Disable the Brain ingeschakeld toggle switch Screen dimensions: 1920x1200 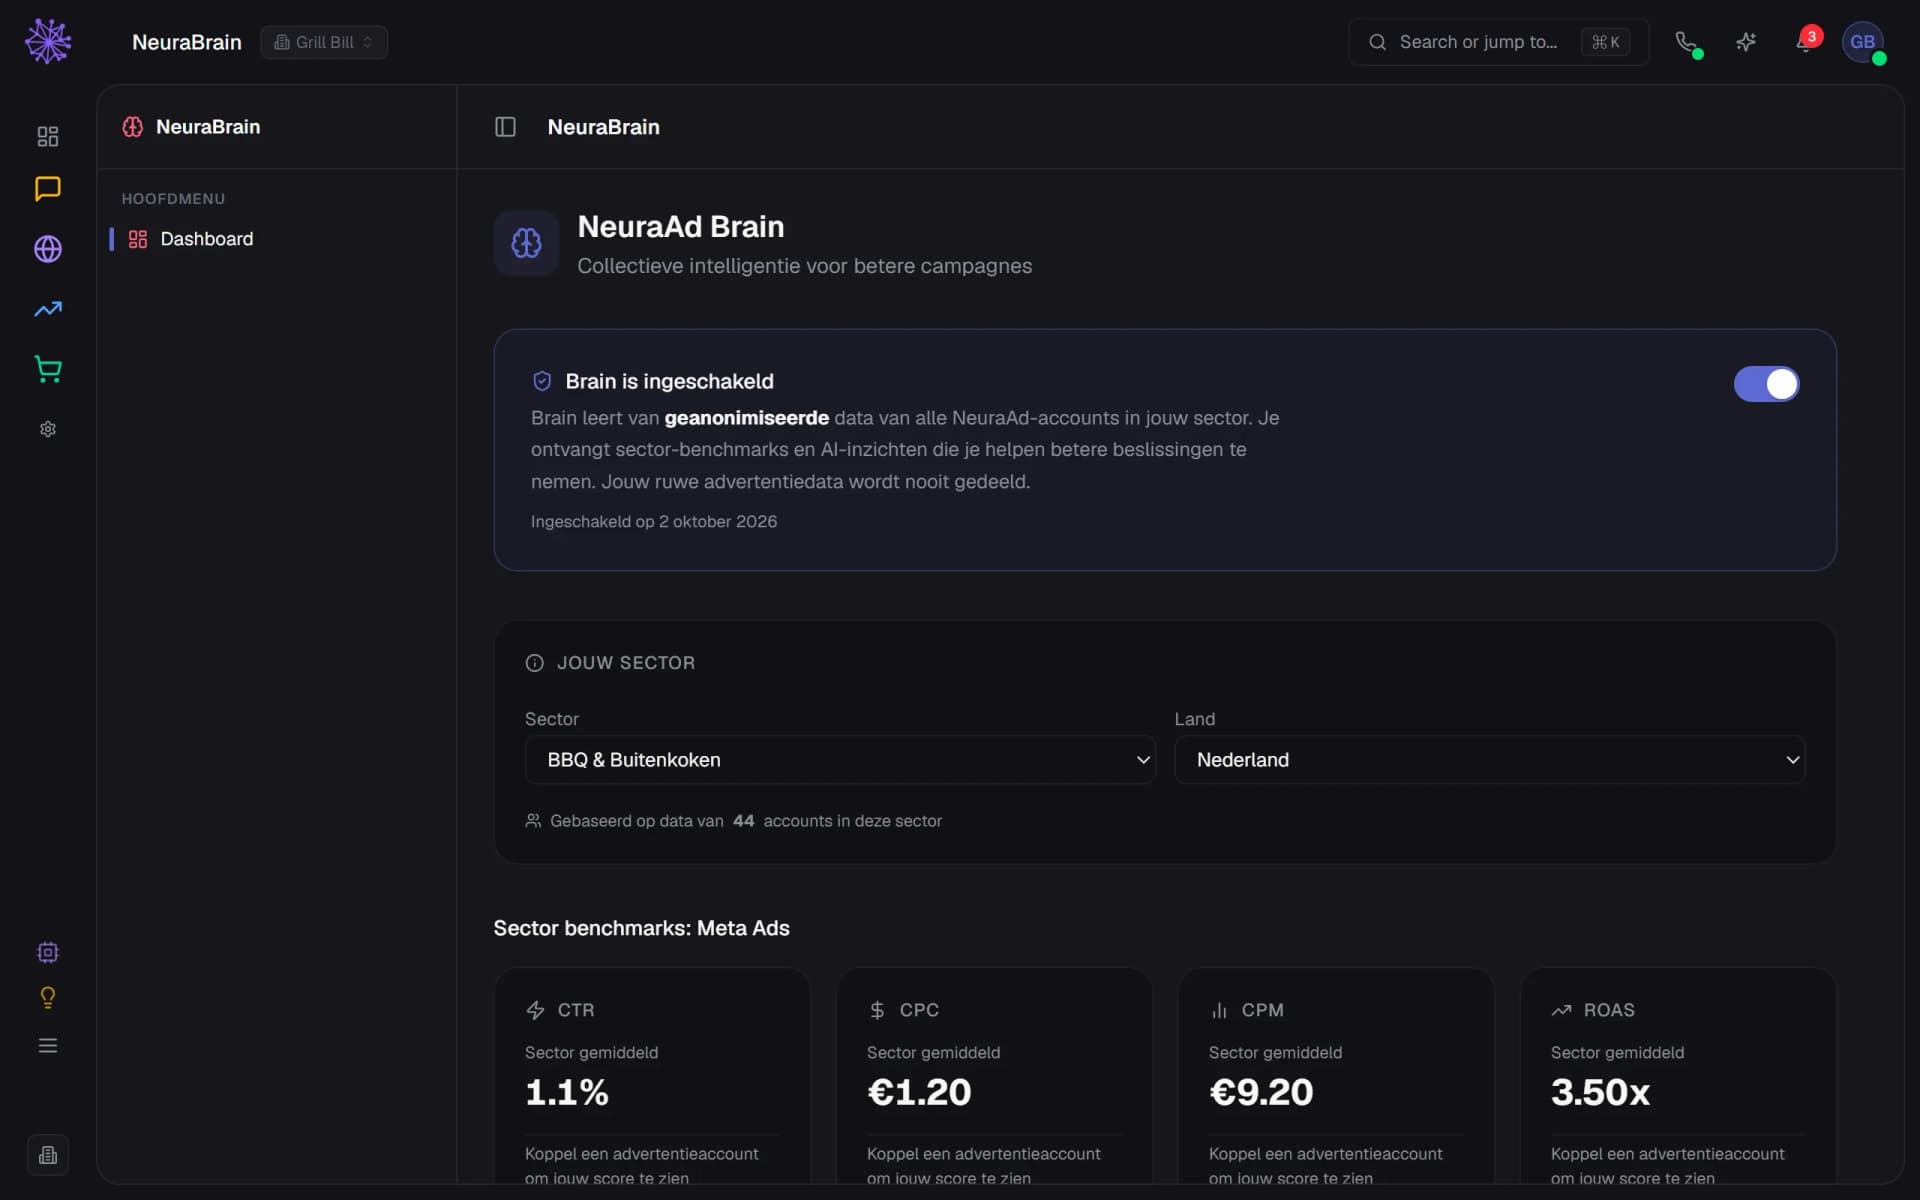1766,384
